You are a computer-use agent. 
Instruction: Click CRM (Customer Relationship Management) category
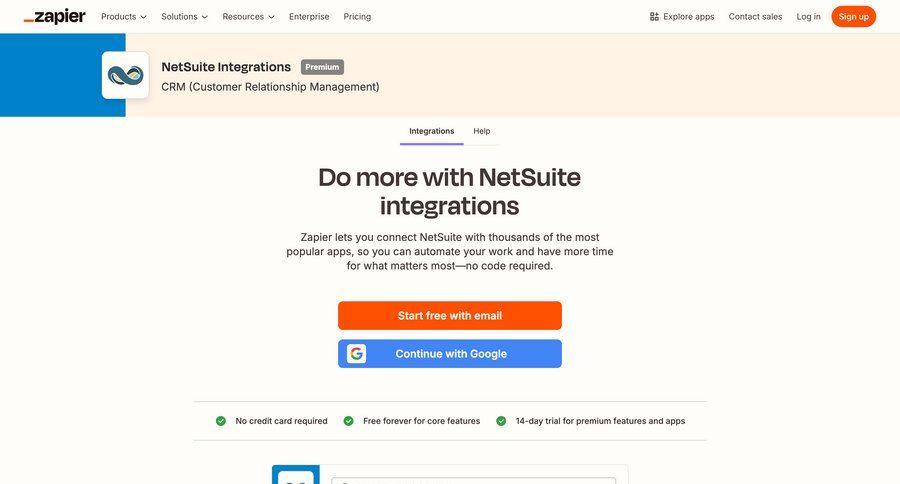tap(270, 87)
